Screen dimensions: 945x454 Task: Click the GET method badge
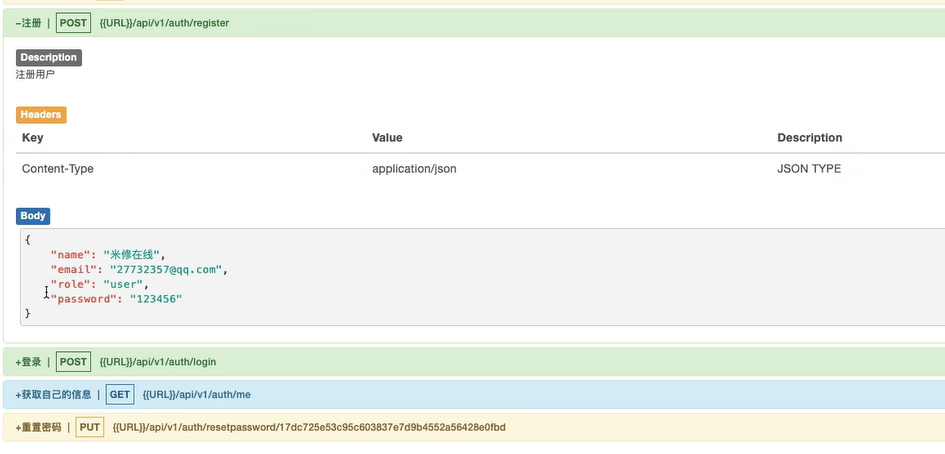(x=120, y=394)
